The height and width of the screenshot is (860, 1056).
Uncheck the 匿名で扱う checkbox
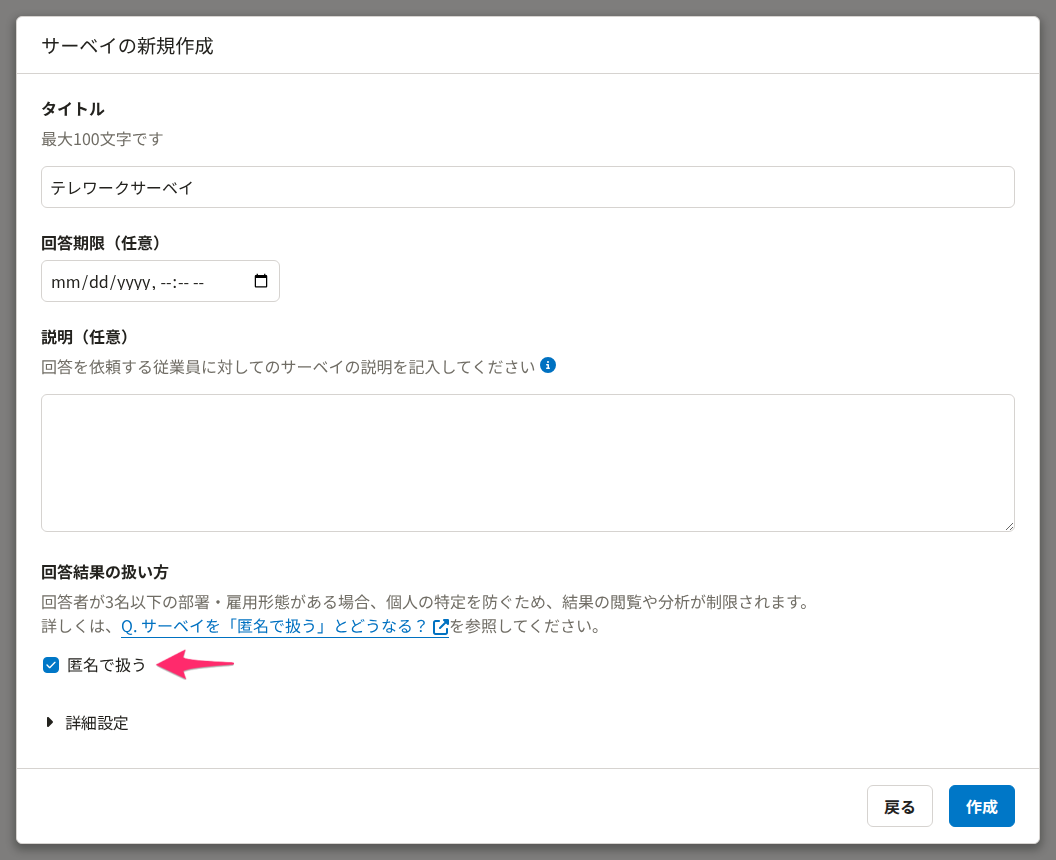(x=51, y=665)
